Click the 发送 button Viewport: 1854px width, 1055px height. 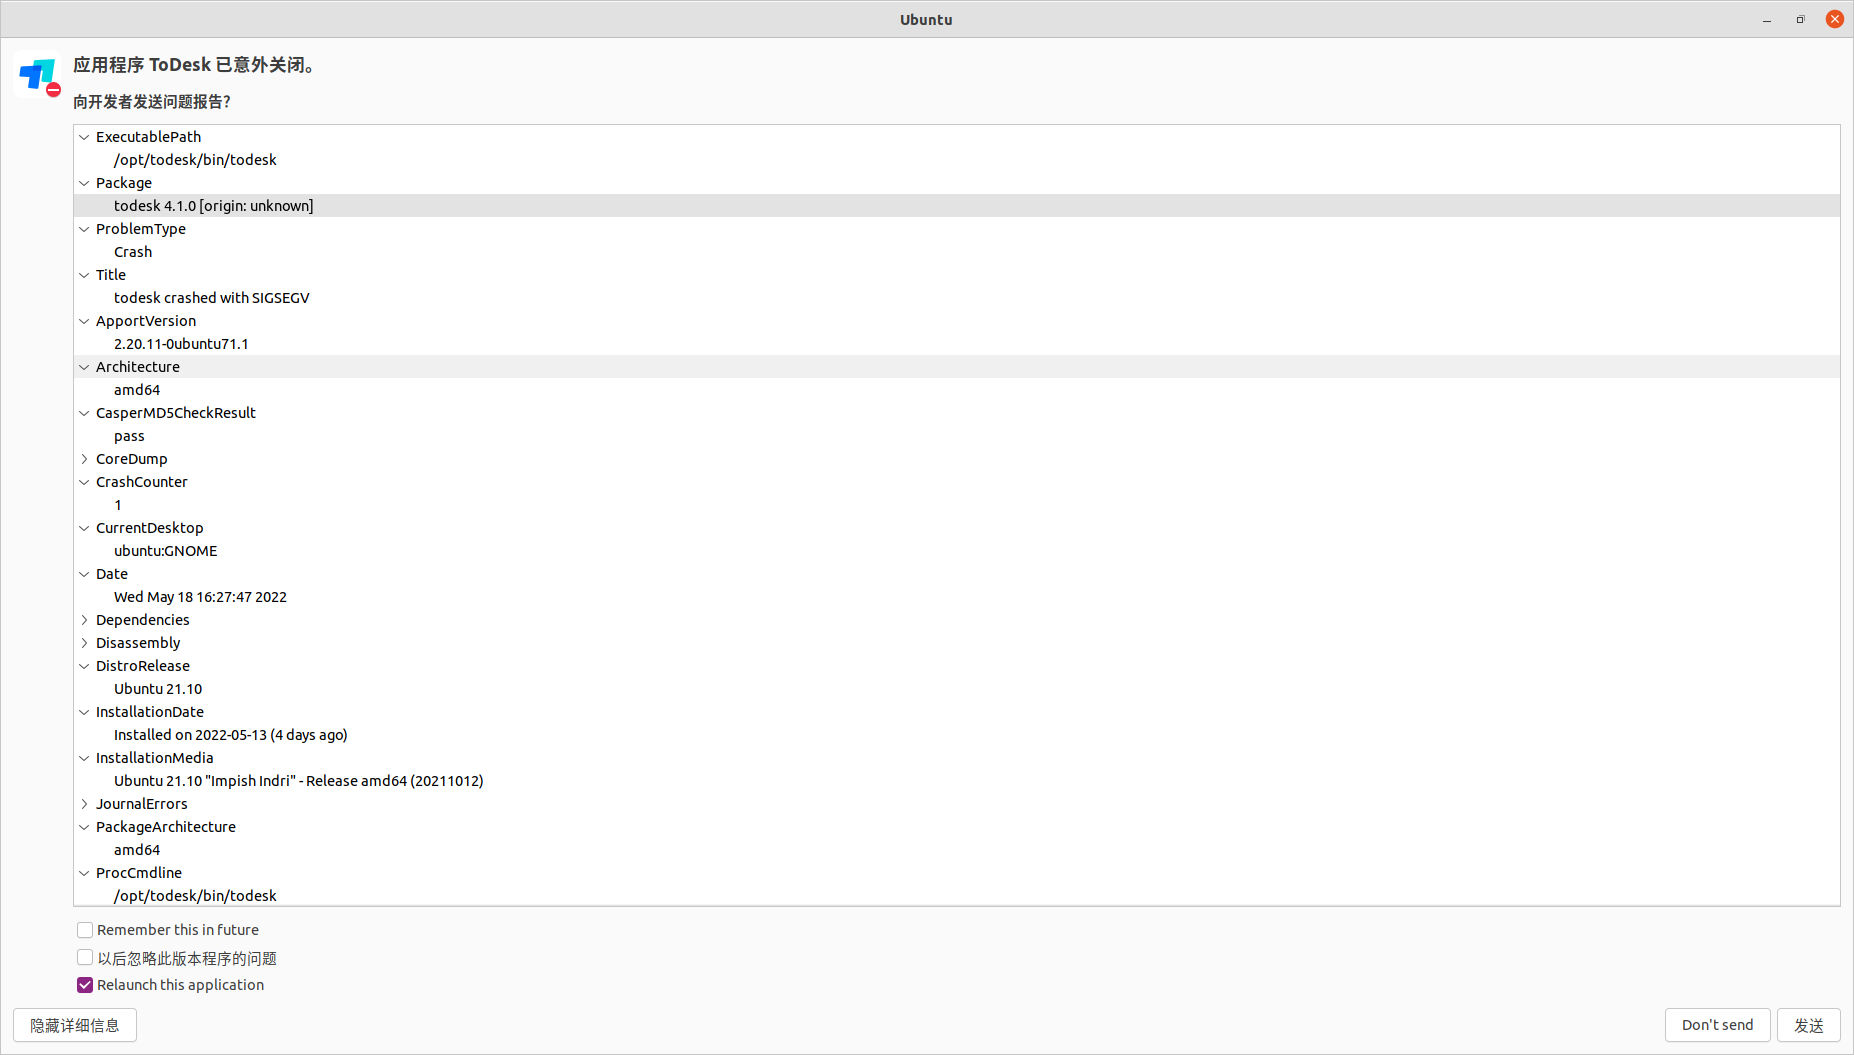tap(1808, 1025)
